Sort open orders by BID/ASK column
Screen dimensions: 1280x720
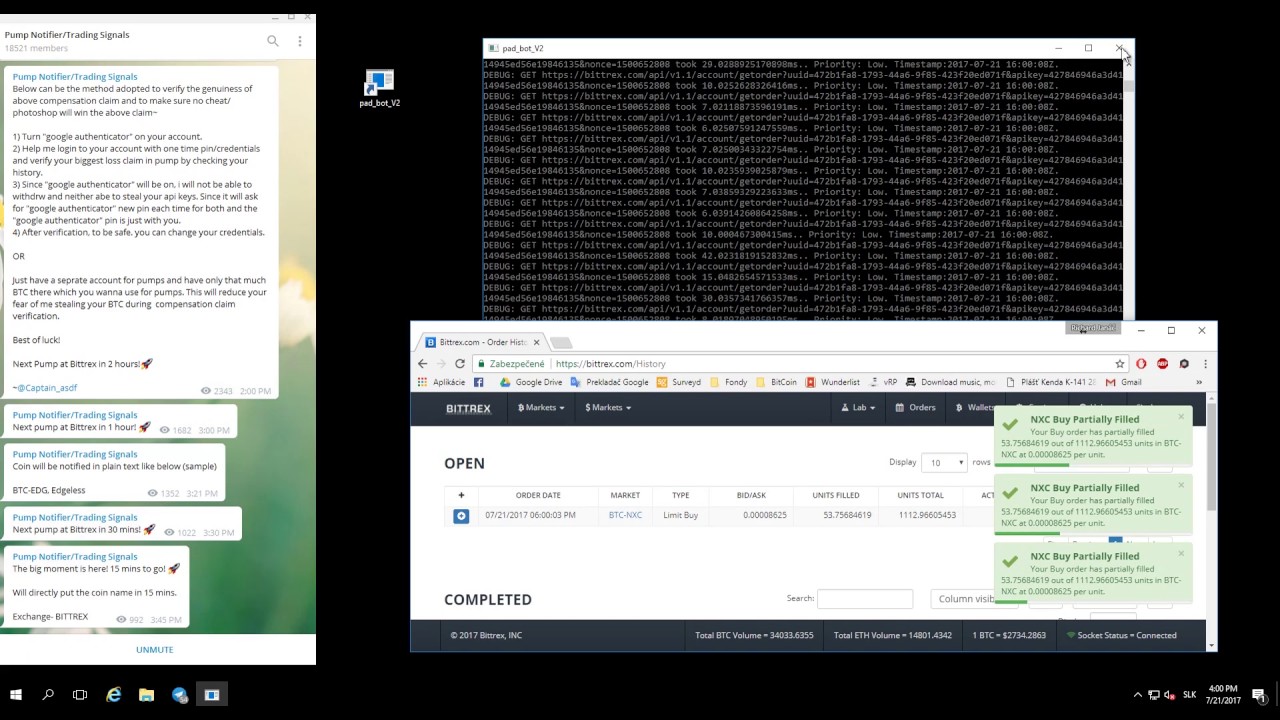(751, 495)
